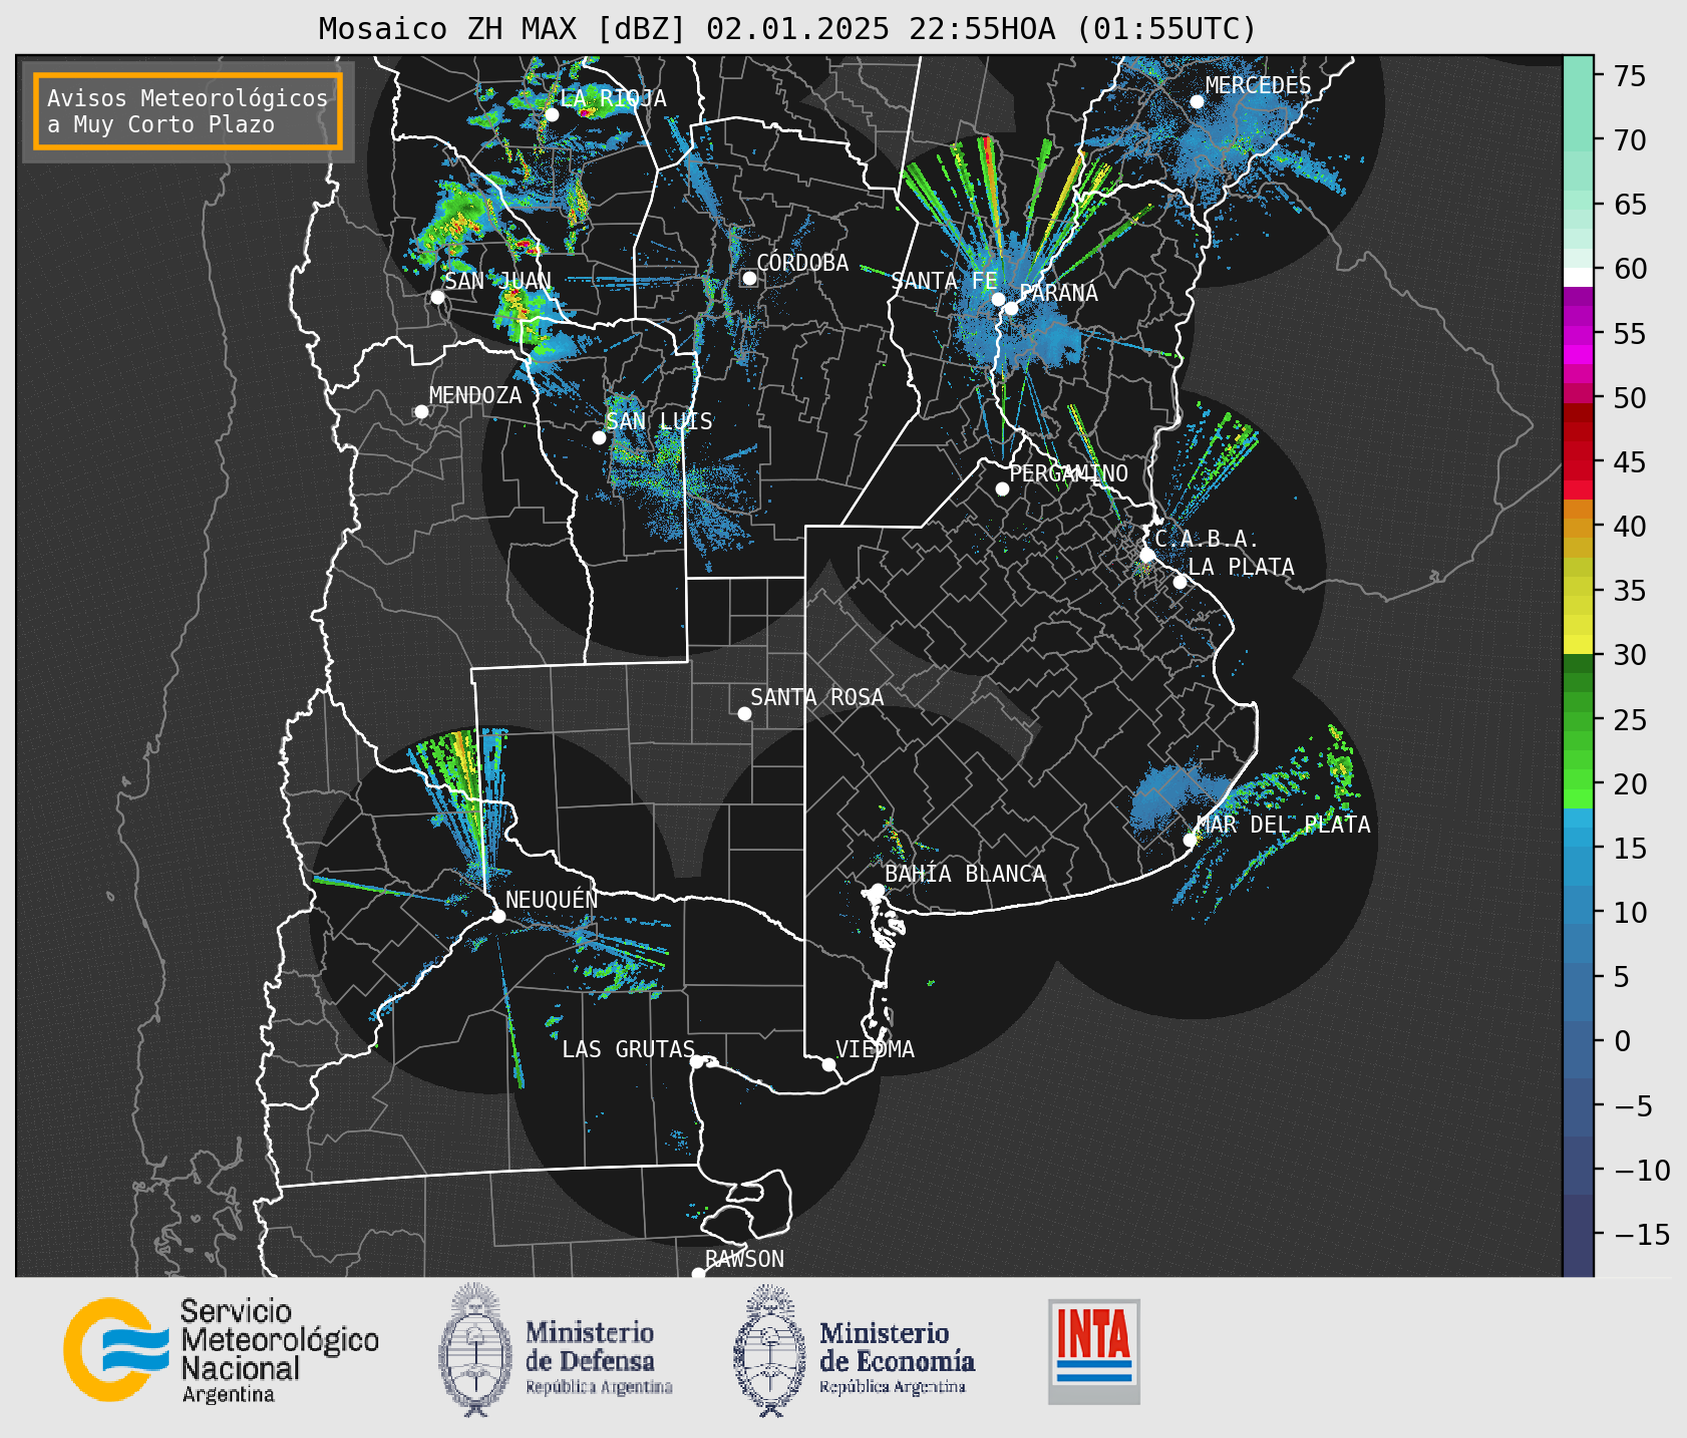Click the MERCEDES label text
The width and height of the screenshot is (1687, 1438).
pyautogui.click(x=1258, y=86)
